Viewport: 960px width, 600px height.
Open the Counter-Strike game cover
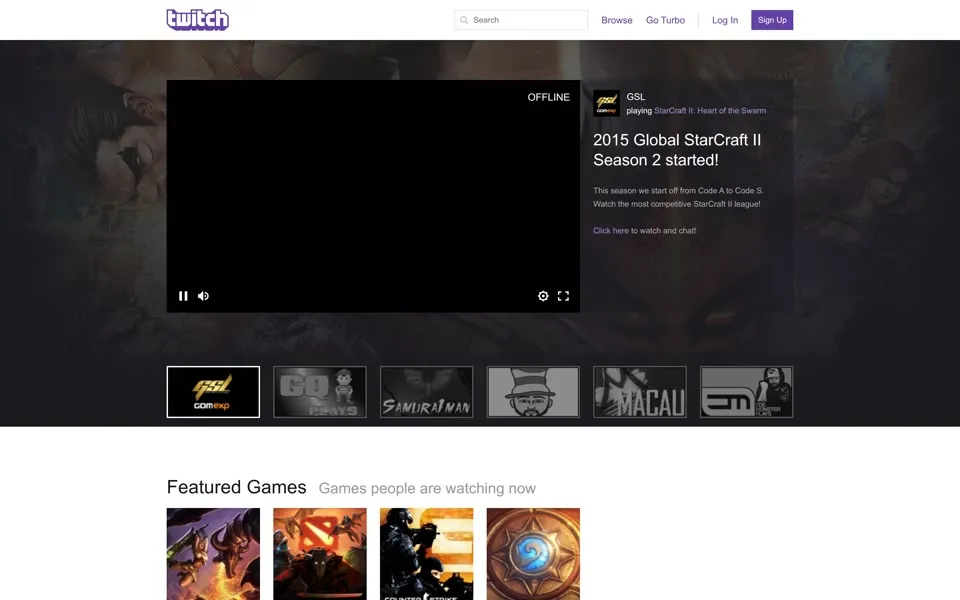426,554
